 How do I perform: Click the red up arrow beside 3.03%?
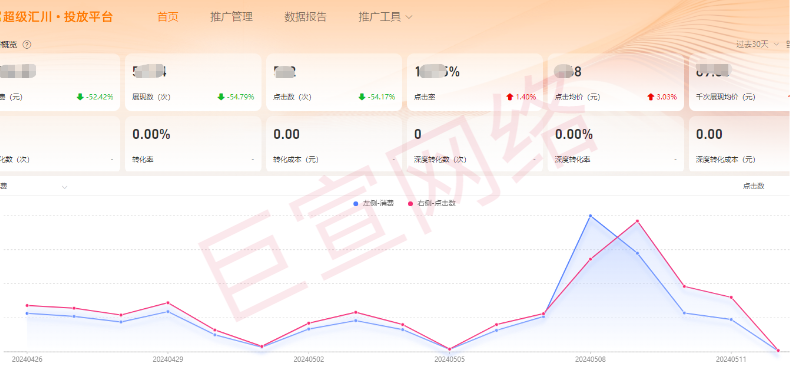point(650,97)
